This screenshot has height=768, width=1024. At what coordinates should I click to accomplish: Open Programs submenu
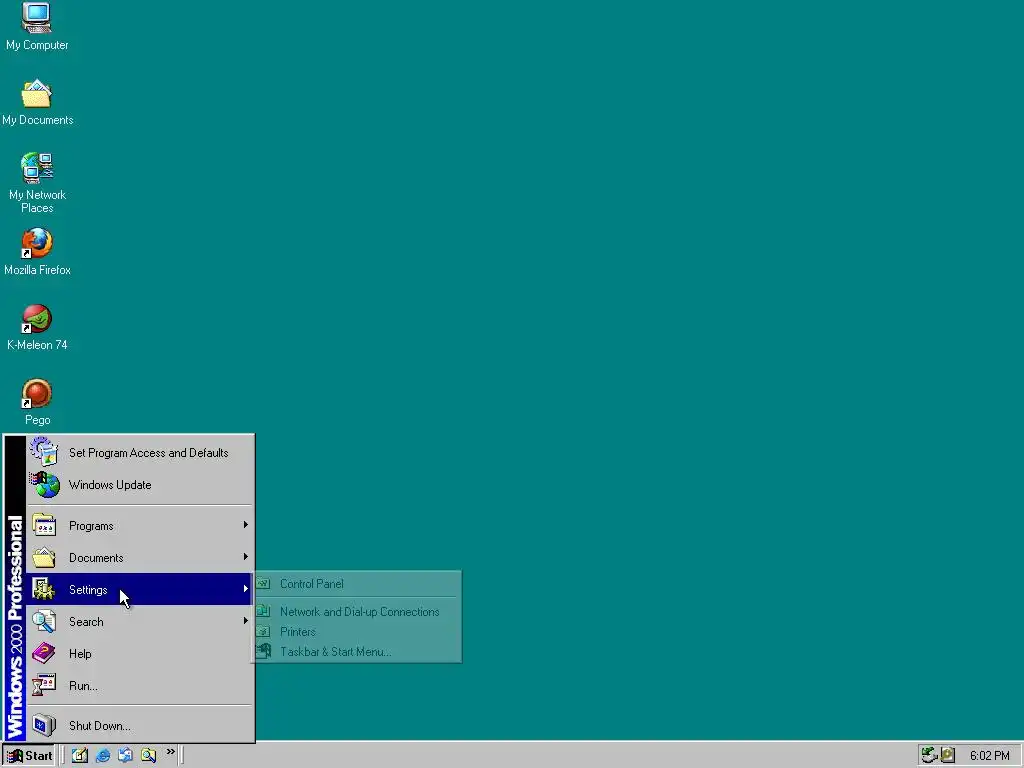(x=139, y=526)
